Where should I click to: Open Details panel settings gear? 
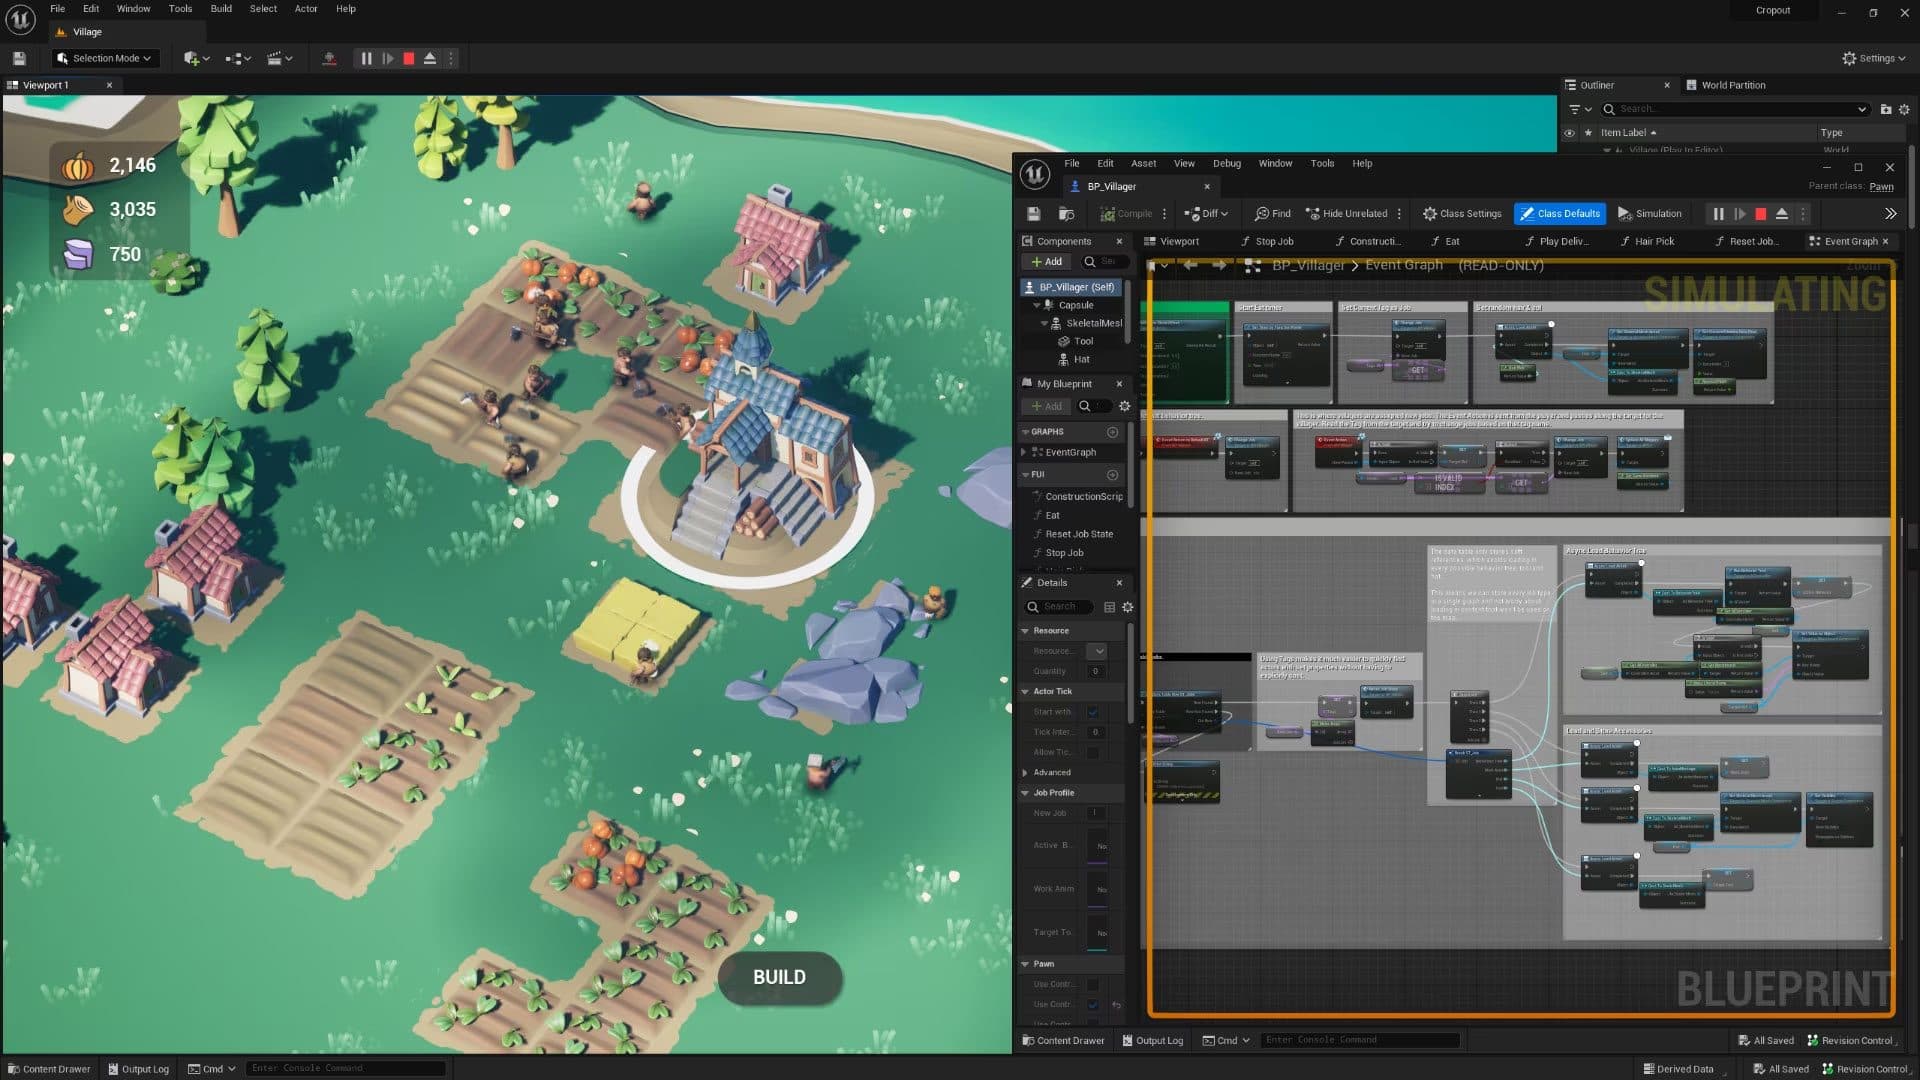[1127, 608]
